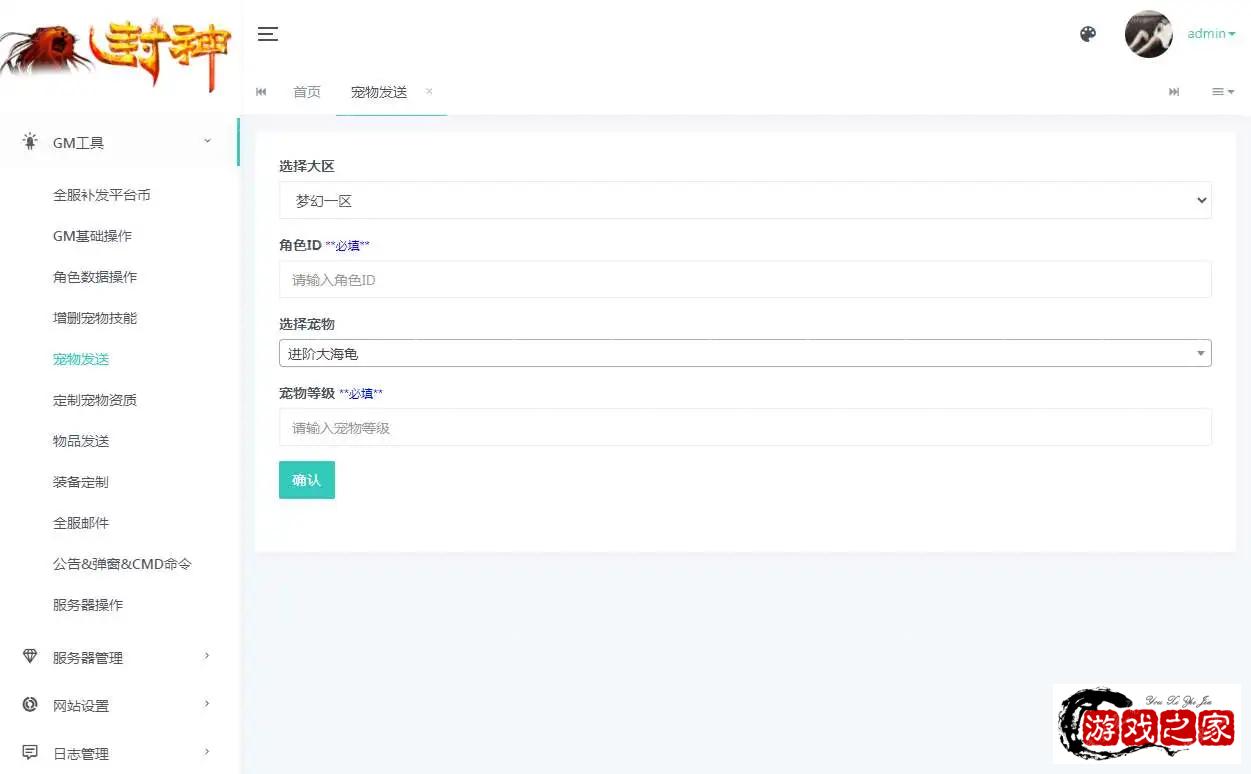1251x774 pixels.
Task: Click the 角色ID input field
Action: [744, 280]
